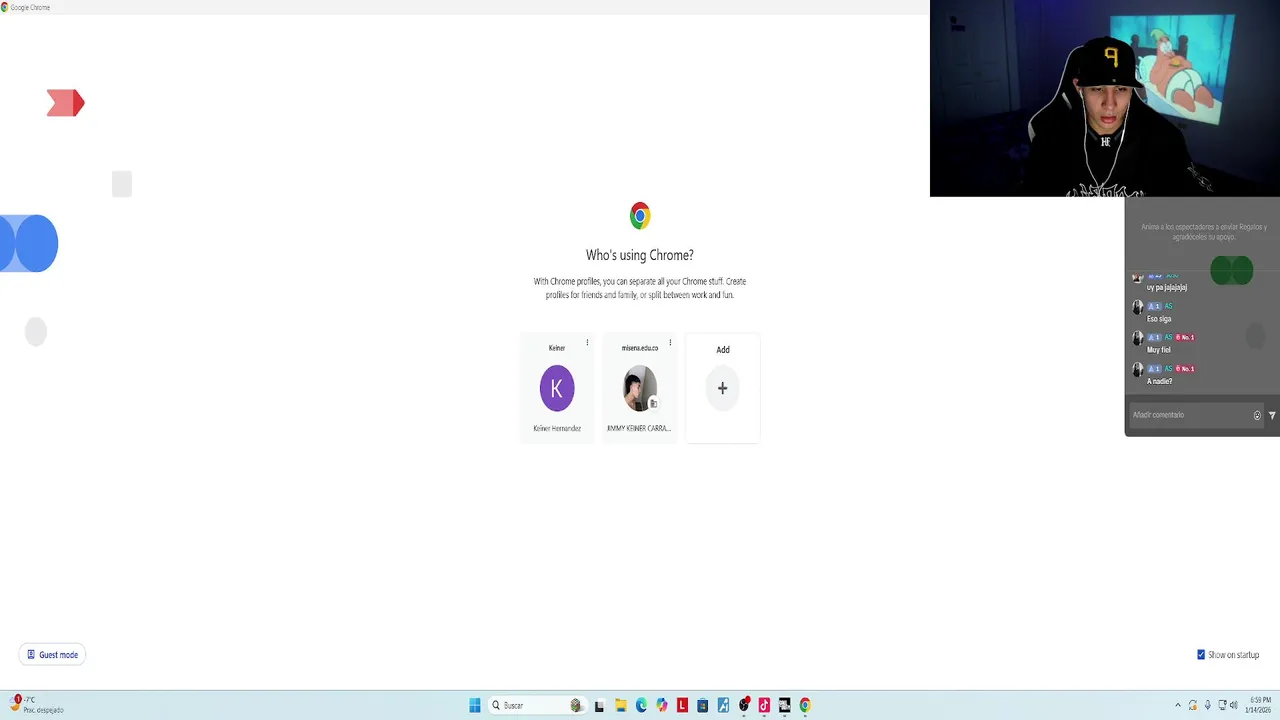Viewport: 1280px width, 720px height.
Task: Open Guest mode
Action: click(x=52, y=655)
